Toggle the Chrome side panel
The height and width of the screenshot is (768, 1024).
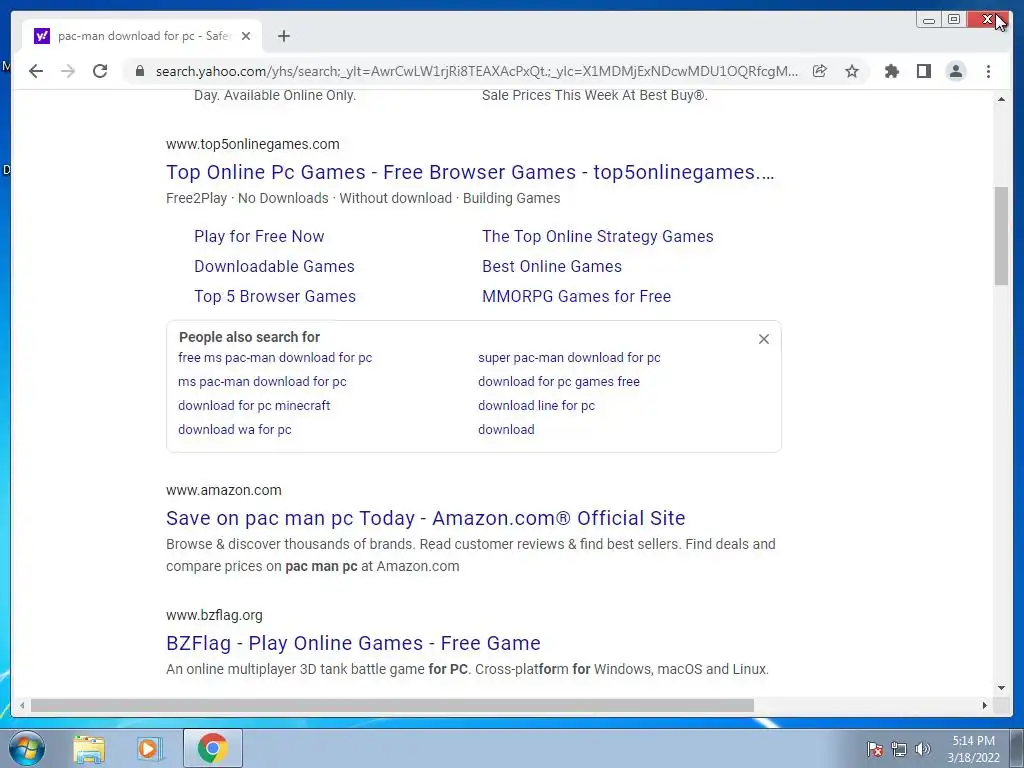click(x=923, y=71)
